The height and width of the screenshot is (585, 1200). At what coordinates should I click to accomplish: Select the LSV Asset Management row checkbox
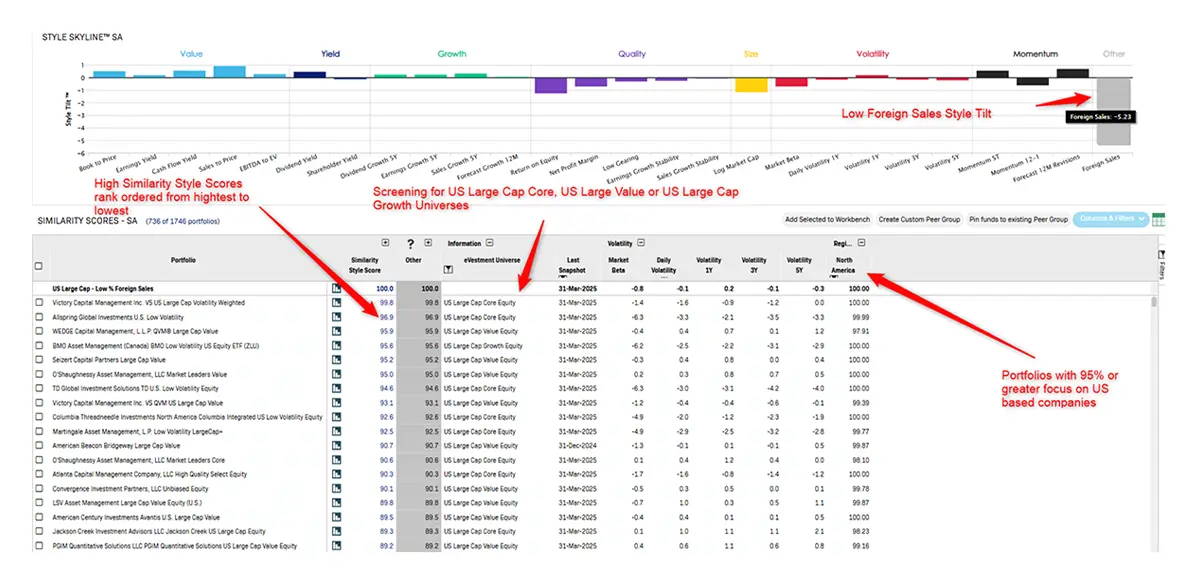(39, 503)
